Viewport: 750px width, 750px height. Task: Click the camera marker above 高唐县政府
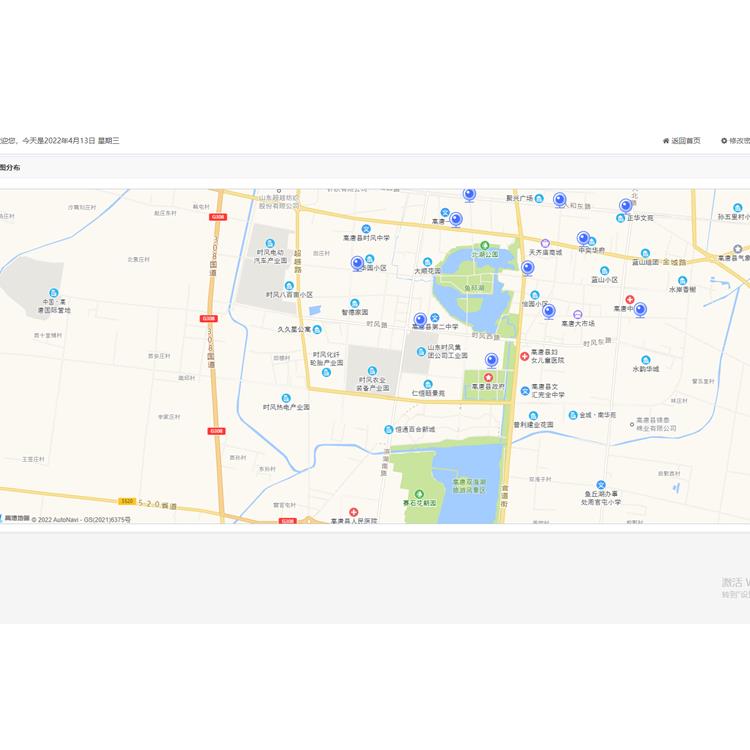[x=492, y=360]
